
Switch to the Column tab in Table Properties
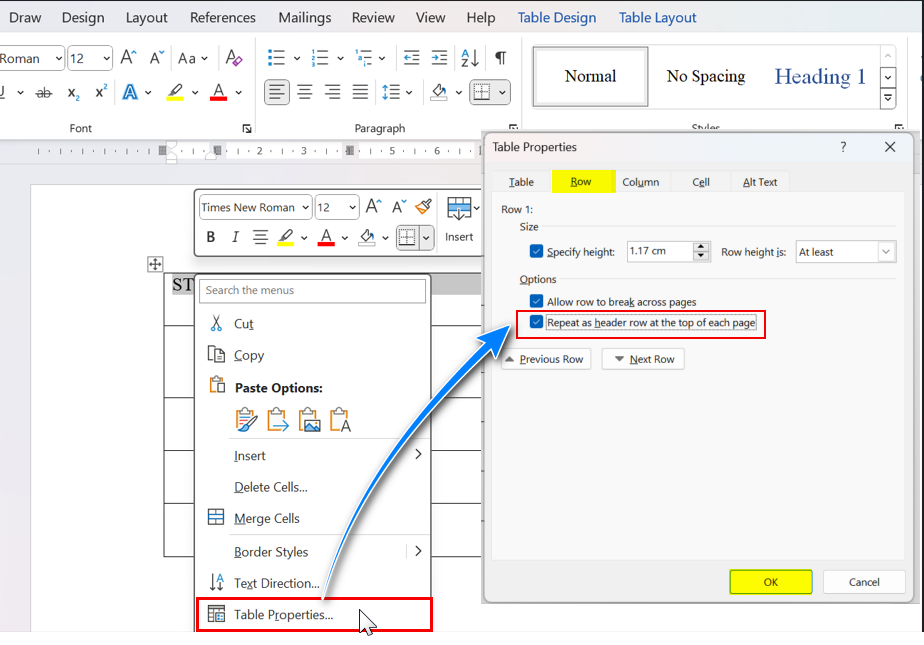coord(640,182)
